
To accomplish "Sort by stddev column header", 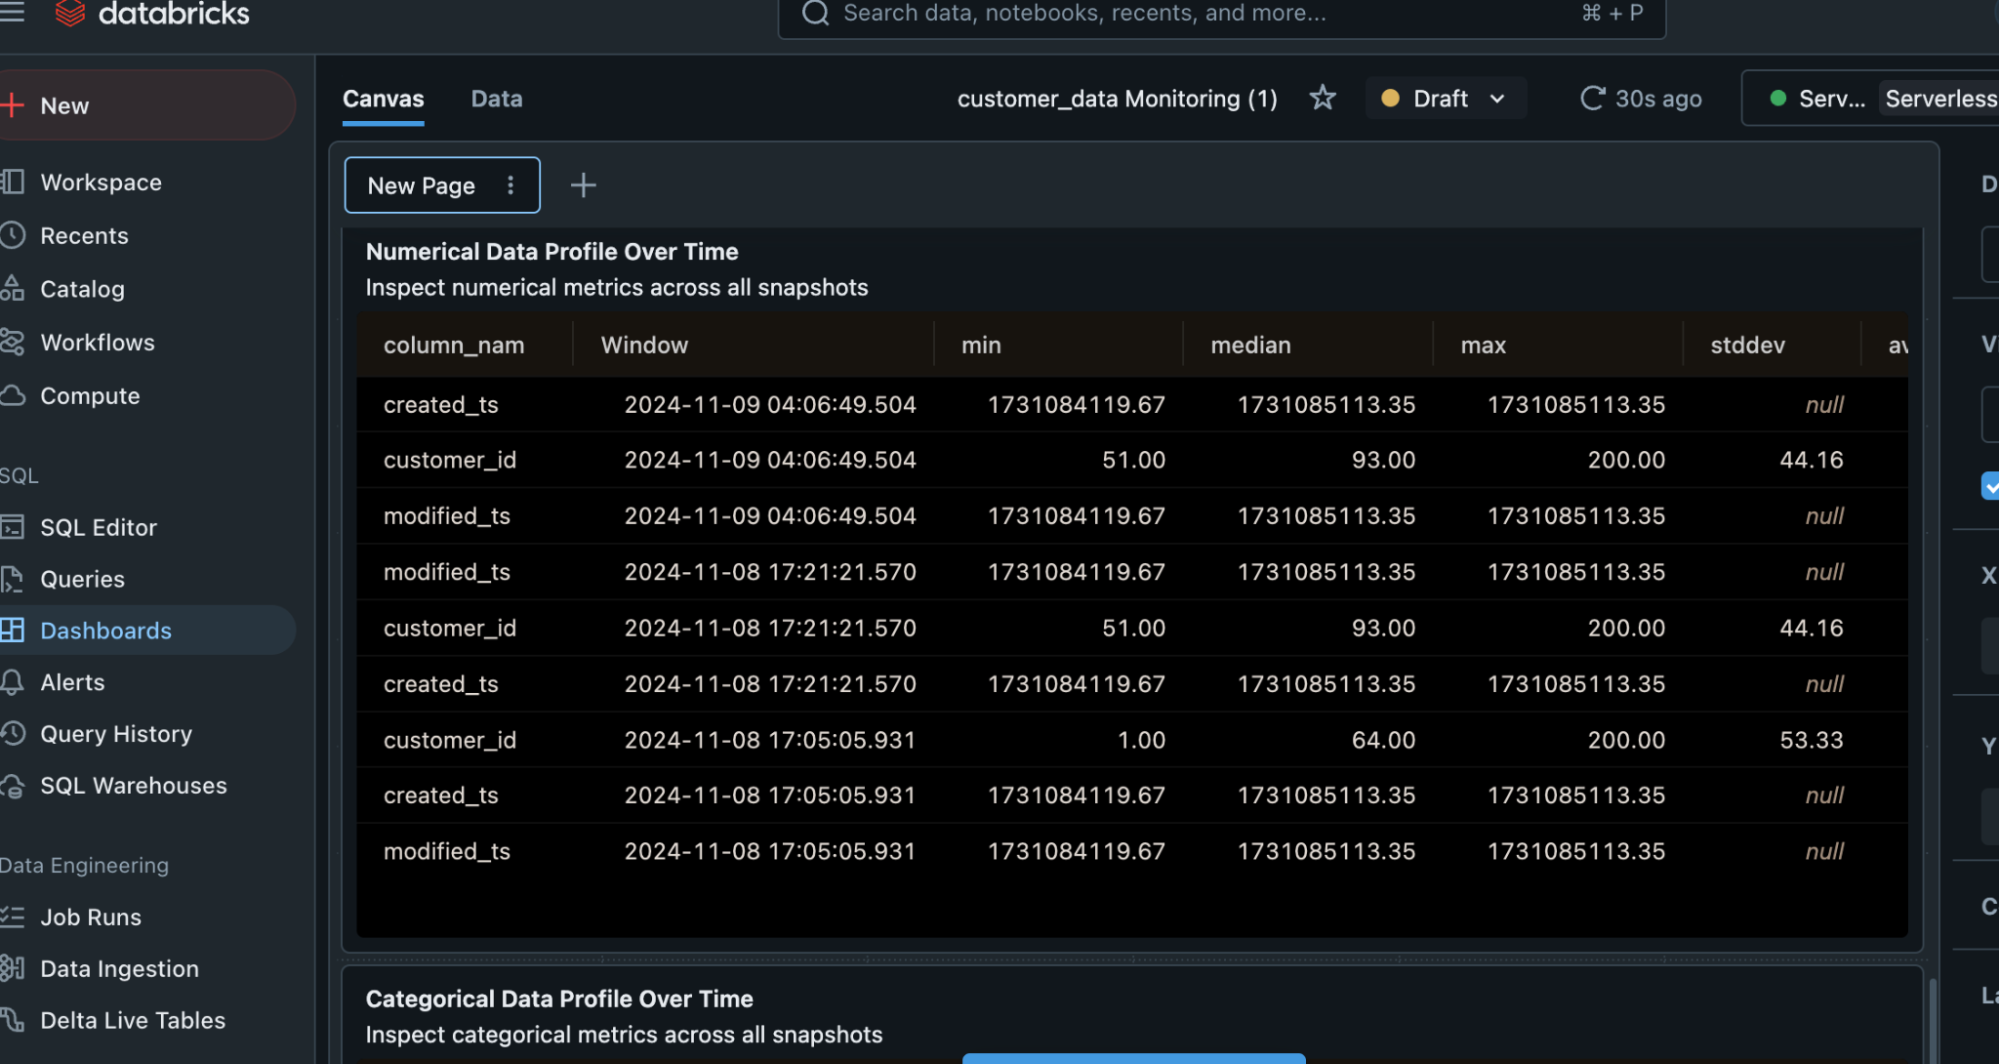I will point(1747,345).
